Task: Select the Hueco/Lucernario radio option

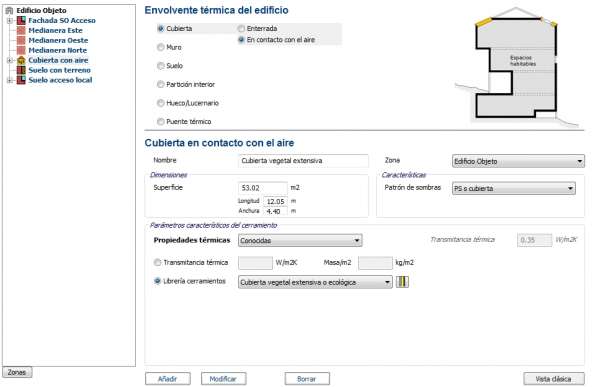Action: point(161,103)
